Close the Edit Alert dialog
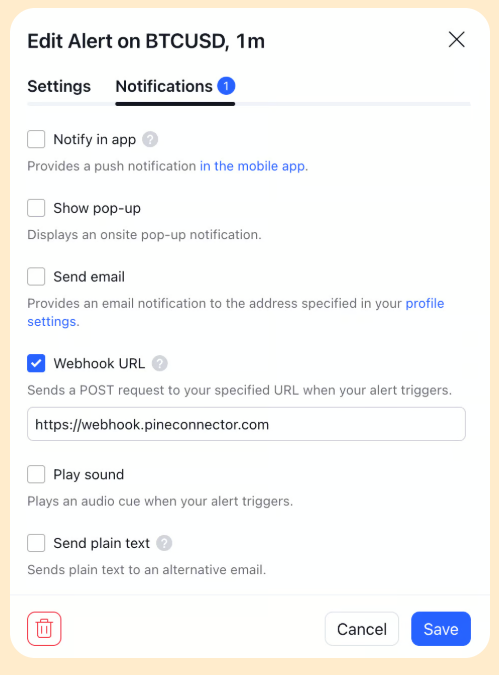Image resolution: width=499 pixels, height=675 pixels. point(456,40)
